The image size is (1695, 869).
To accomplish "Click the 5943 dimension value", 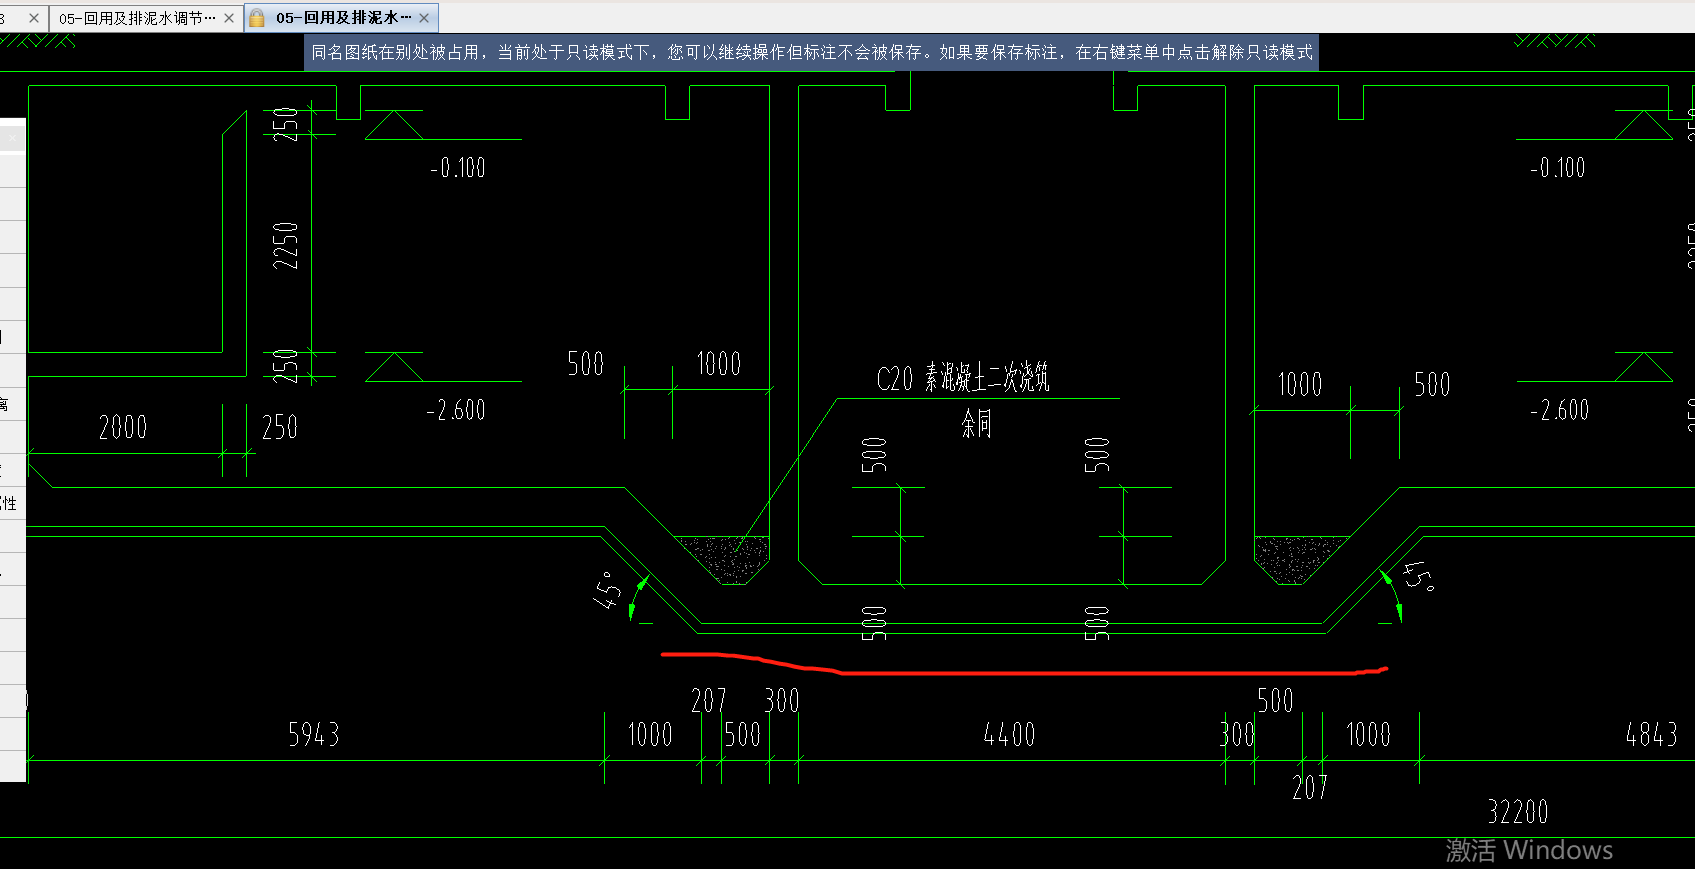I will pyautogui.click(x=314, y=735).
